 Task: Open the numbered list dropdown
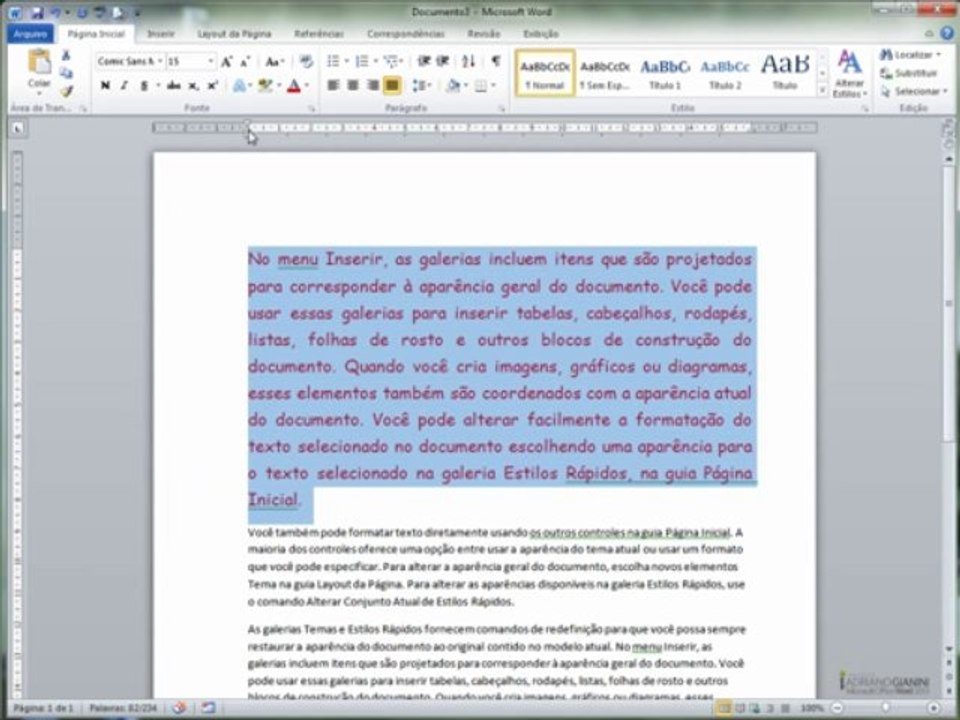point(375,61)
